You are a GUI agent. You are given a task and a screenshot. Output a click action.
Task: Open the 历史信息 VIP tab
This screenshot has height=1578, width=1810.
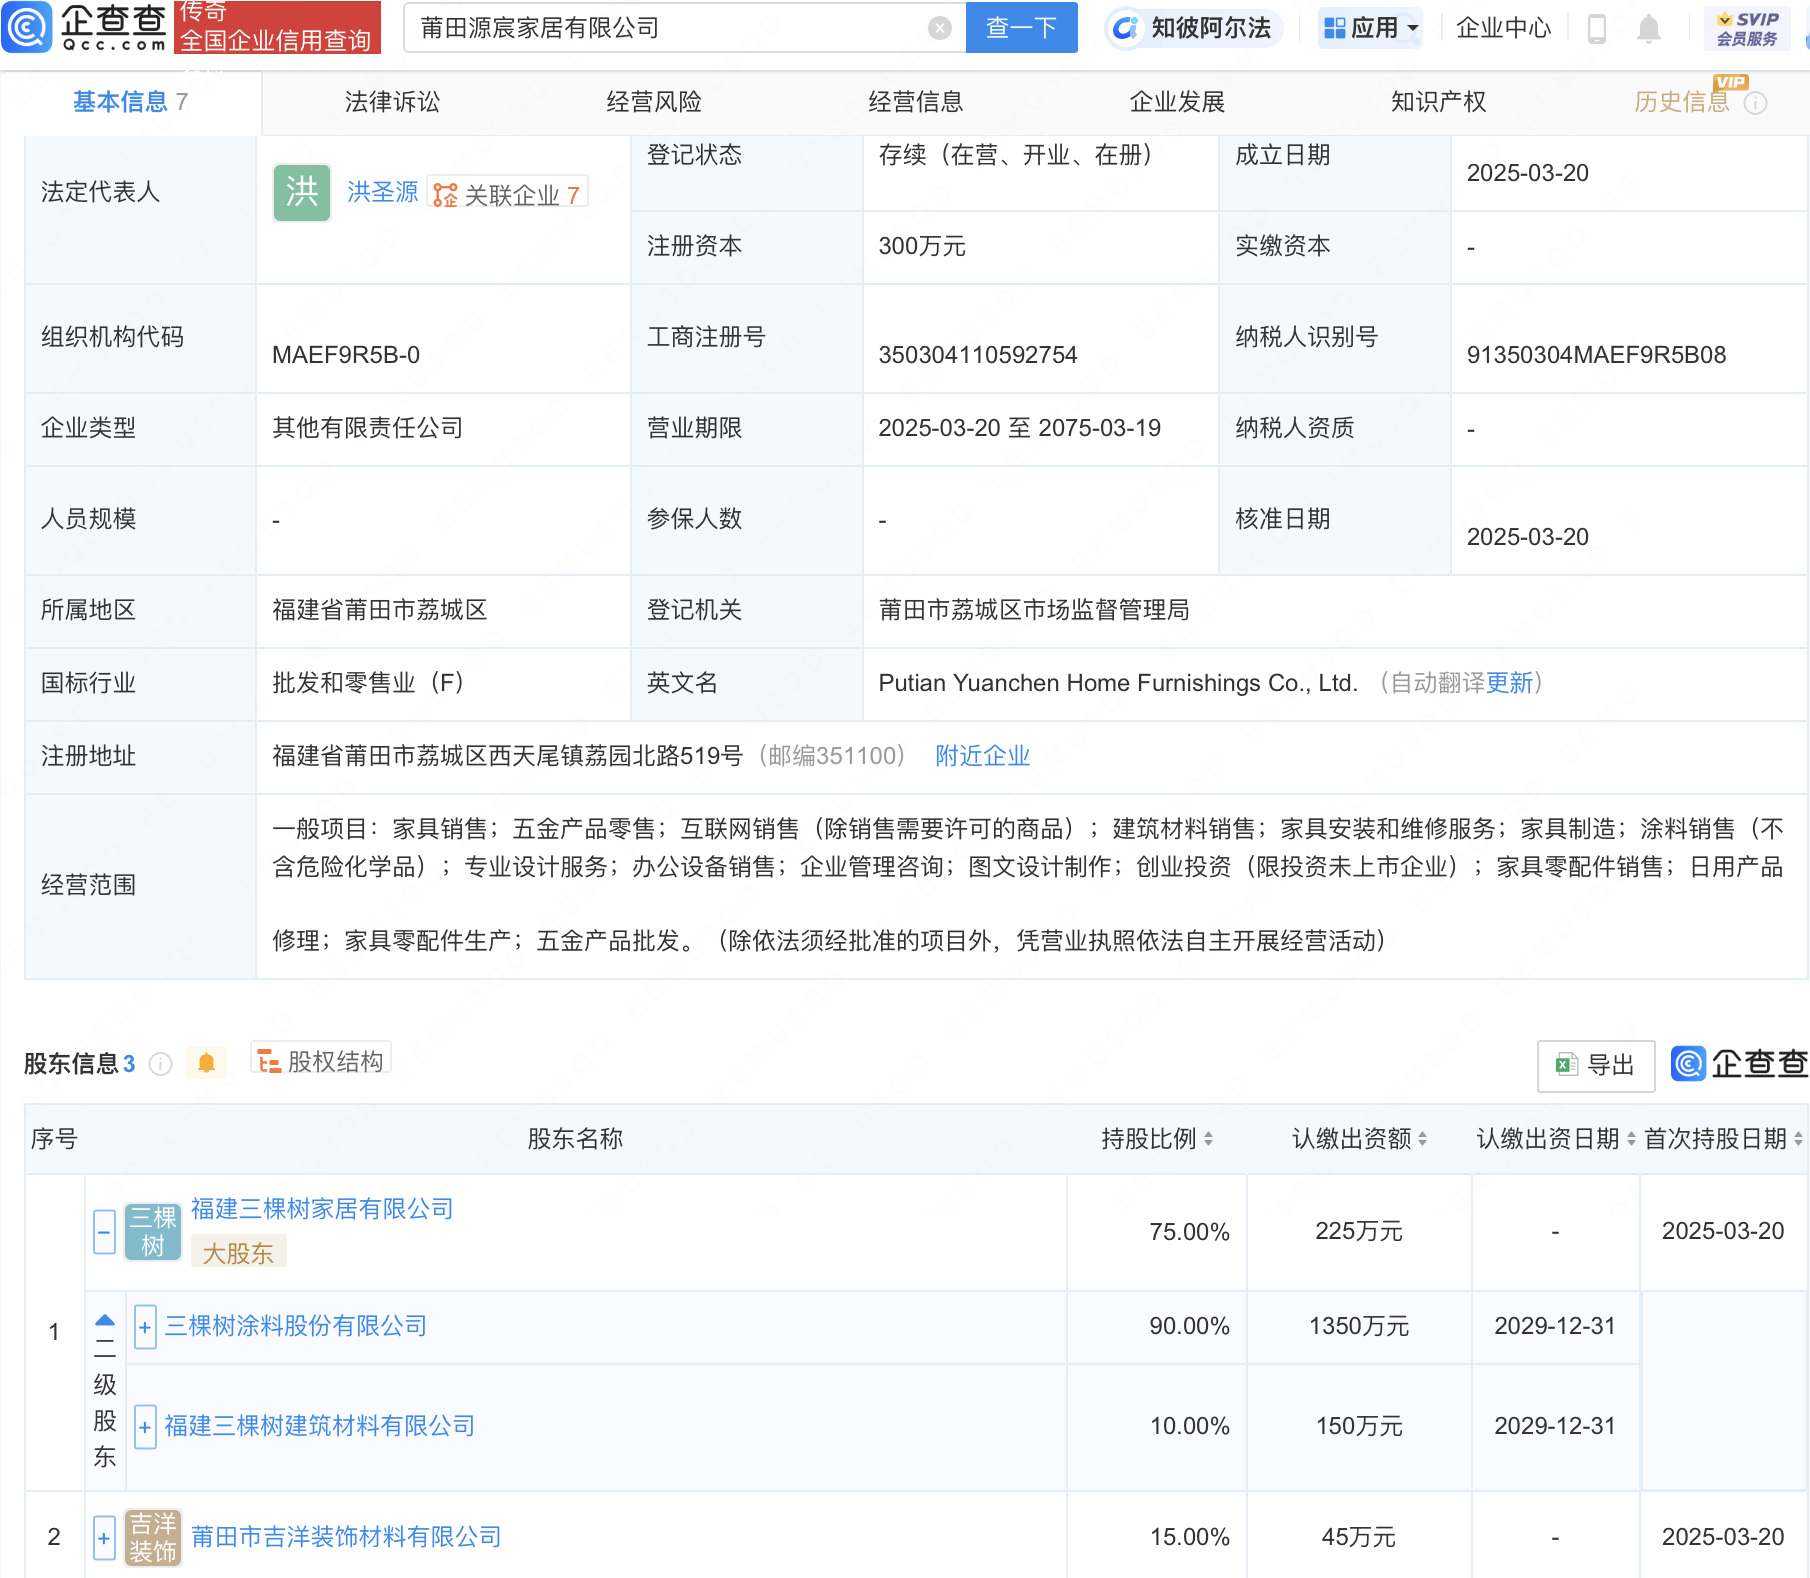1682,102
